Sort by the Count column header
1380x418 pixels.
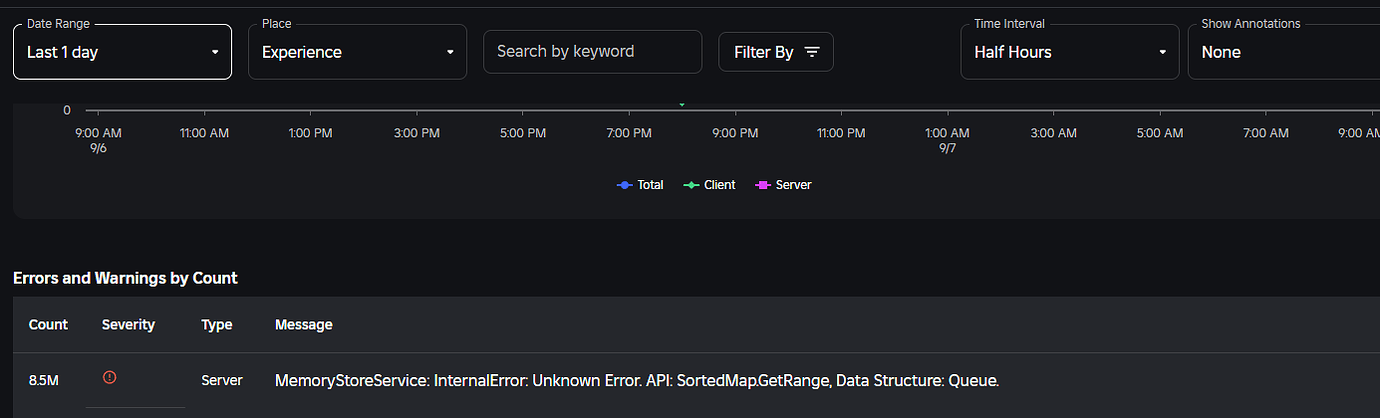click(x=48, y=324)
